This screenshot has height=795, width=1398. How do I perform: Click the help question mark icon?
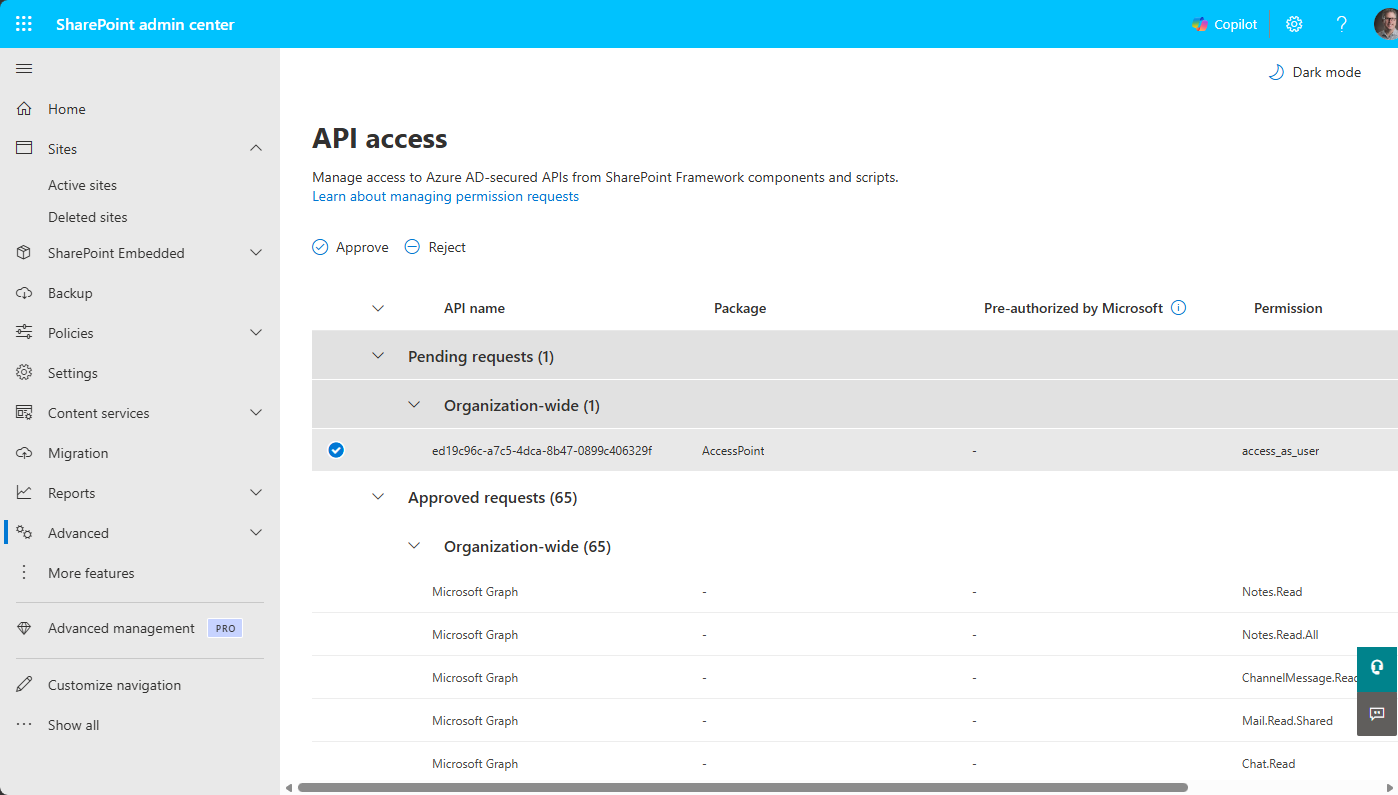tap(1342, 24)
